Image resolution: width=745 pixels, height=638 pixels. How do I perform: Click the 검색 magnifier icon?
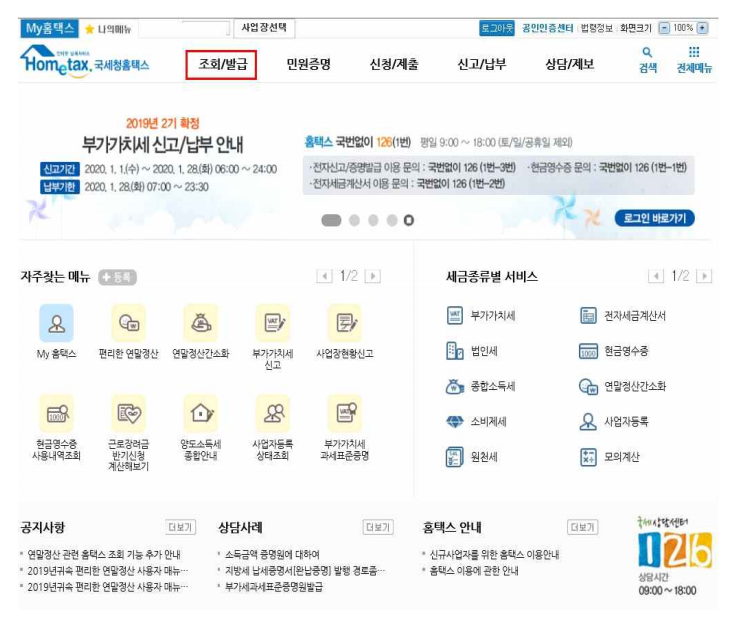647,53
